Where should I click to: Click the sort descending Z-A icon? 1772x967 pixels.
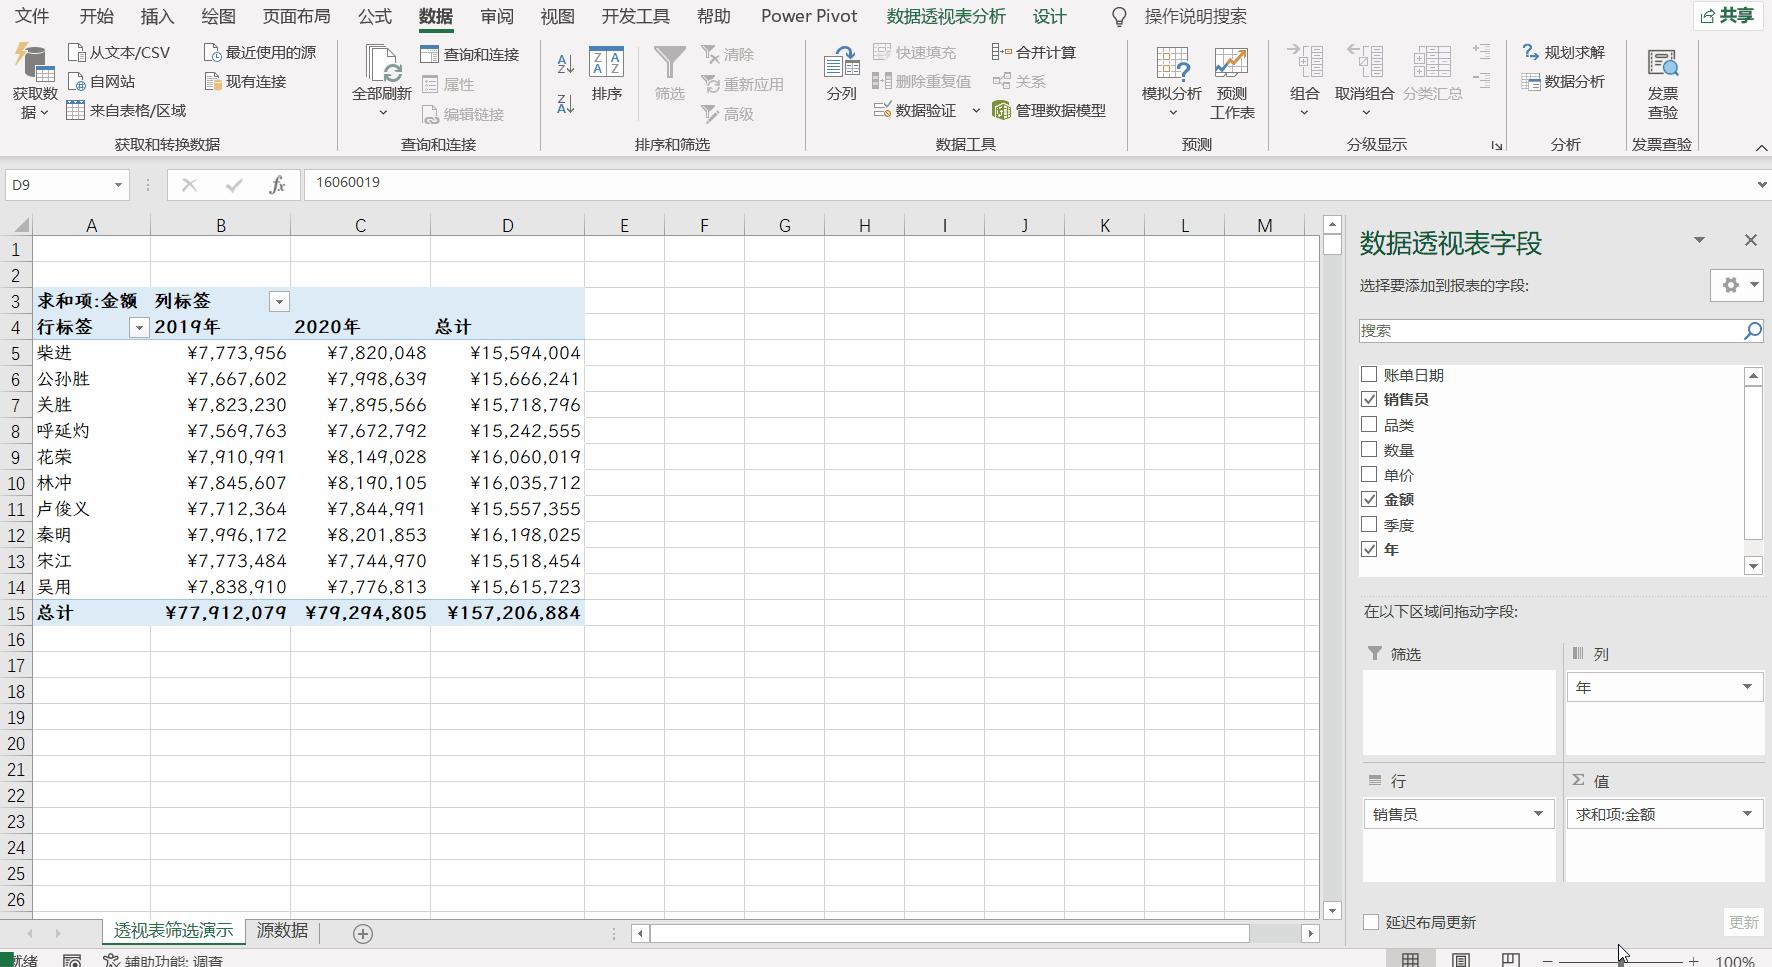click(x=565, y=103)
